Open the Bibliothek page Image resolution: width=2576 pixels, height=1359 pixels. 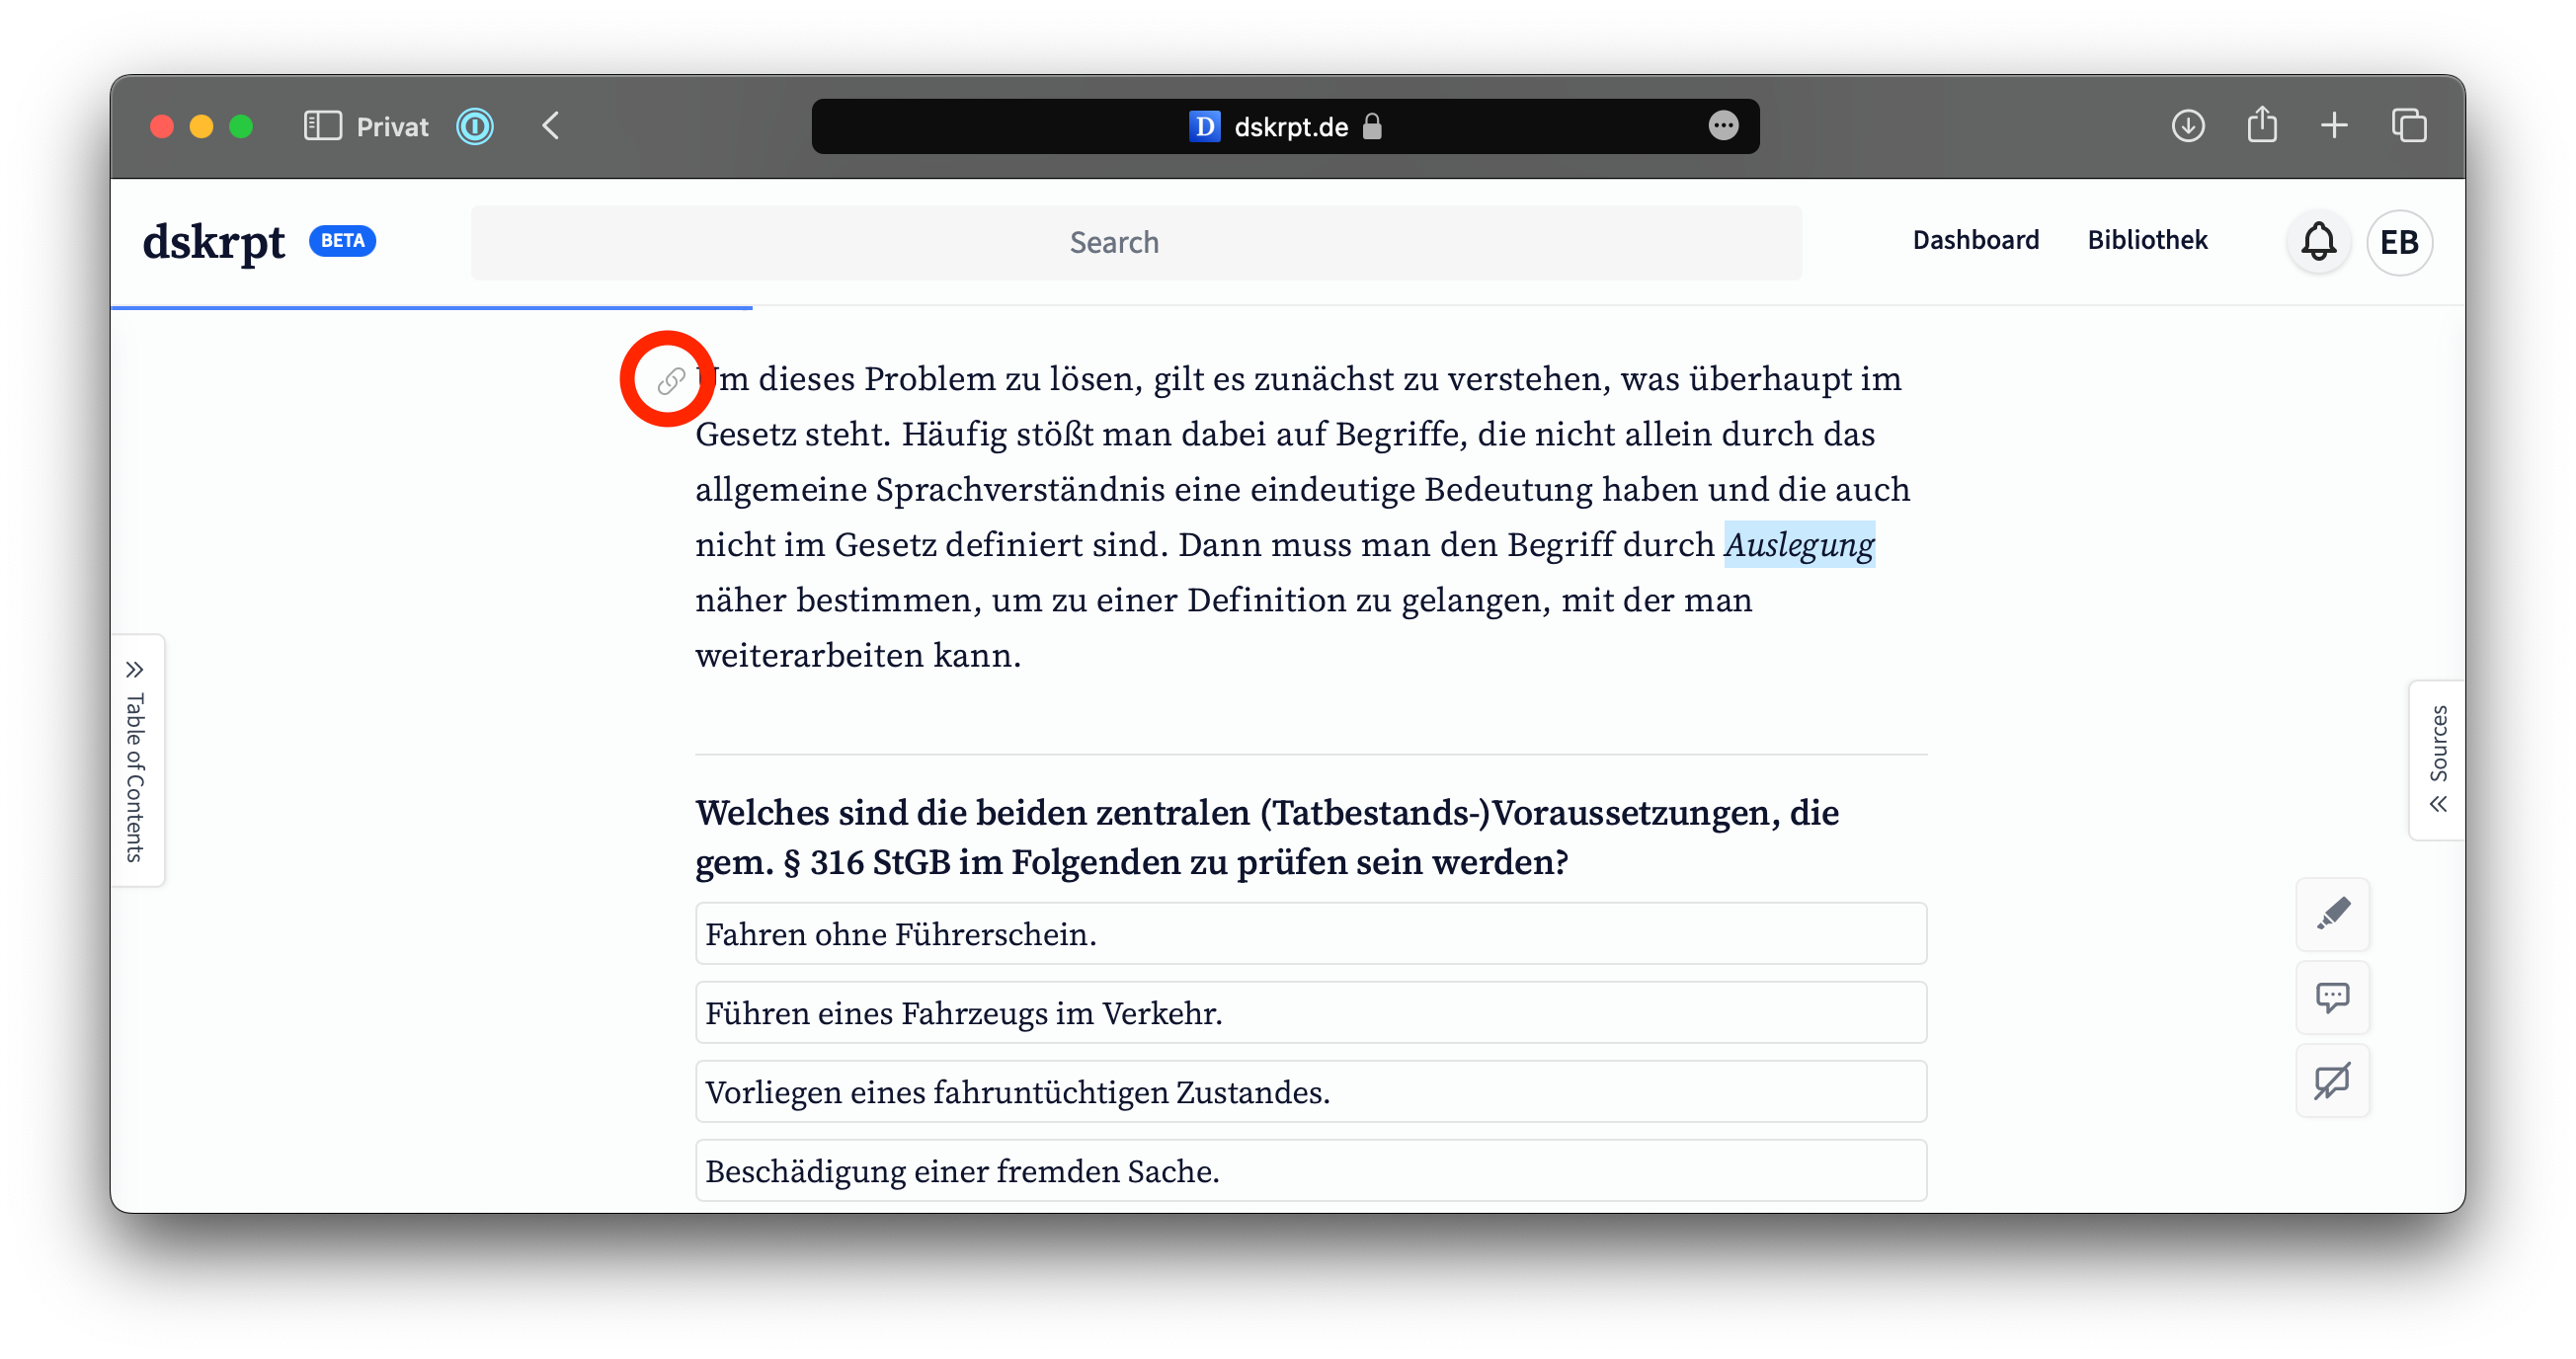click(x=2147, y=240)
